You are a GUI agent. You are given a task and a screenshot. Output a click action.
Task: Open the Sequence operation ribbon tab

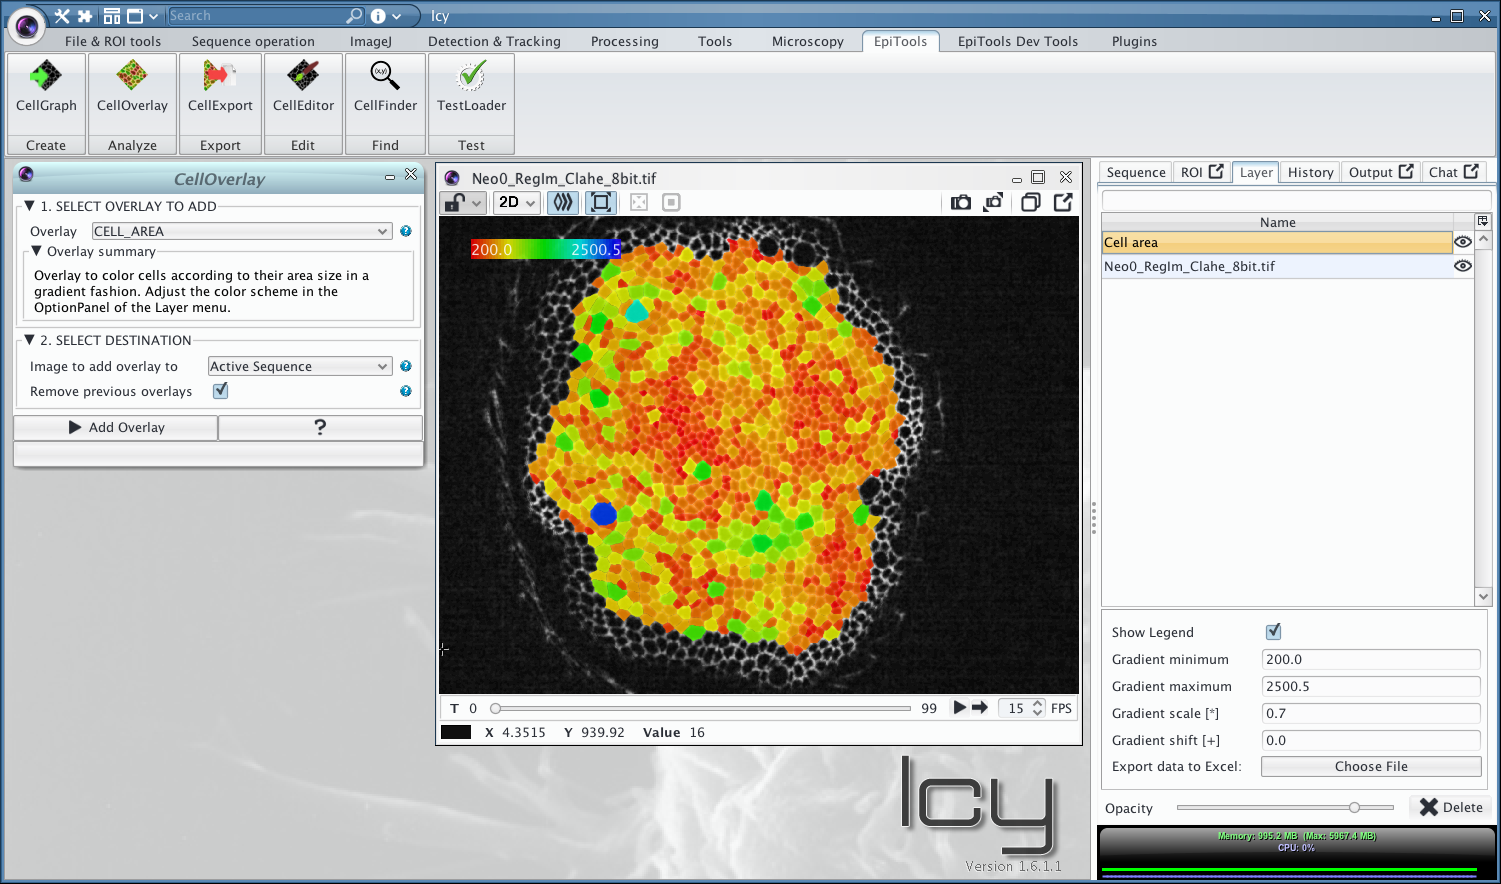coord(253,41)
